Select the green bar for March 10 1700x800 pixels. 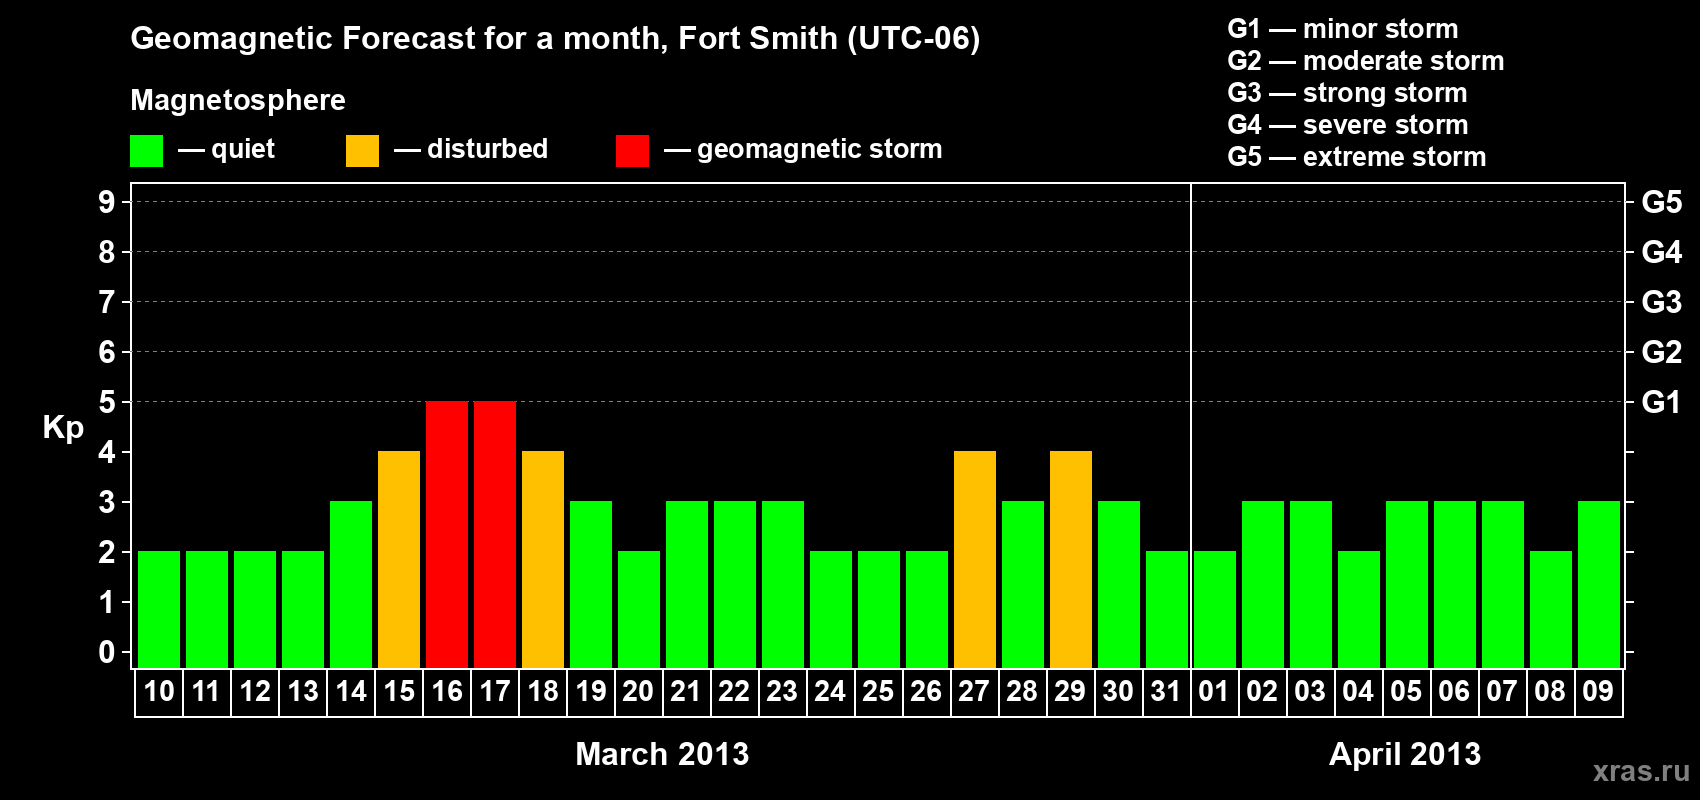[x=159, y=609]
